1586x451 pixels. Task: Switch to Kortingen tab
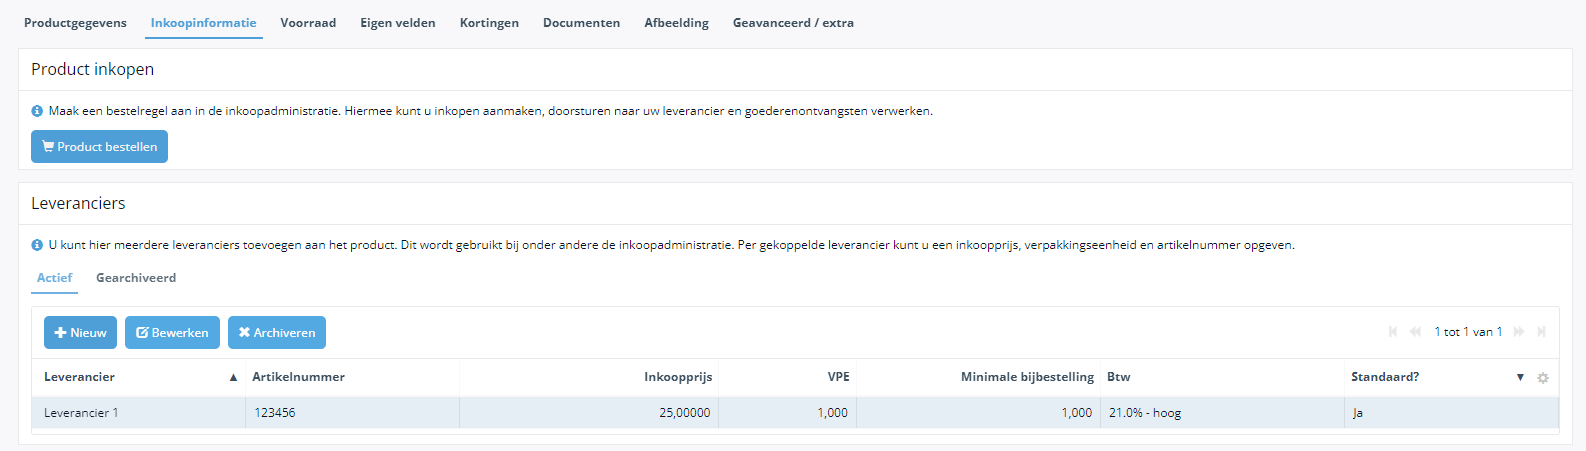click(489, 22)
